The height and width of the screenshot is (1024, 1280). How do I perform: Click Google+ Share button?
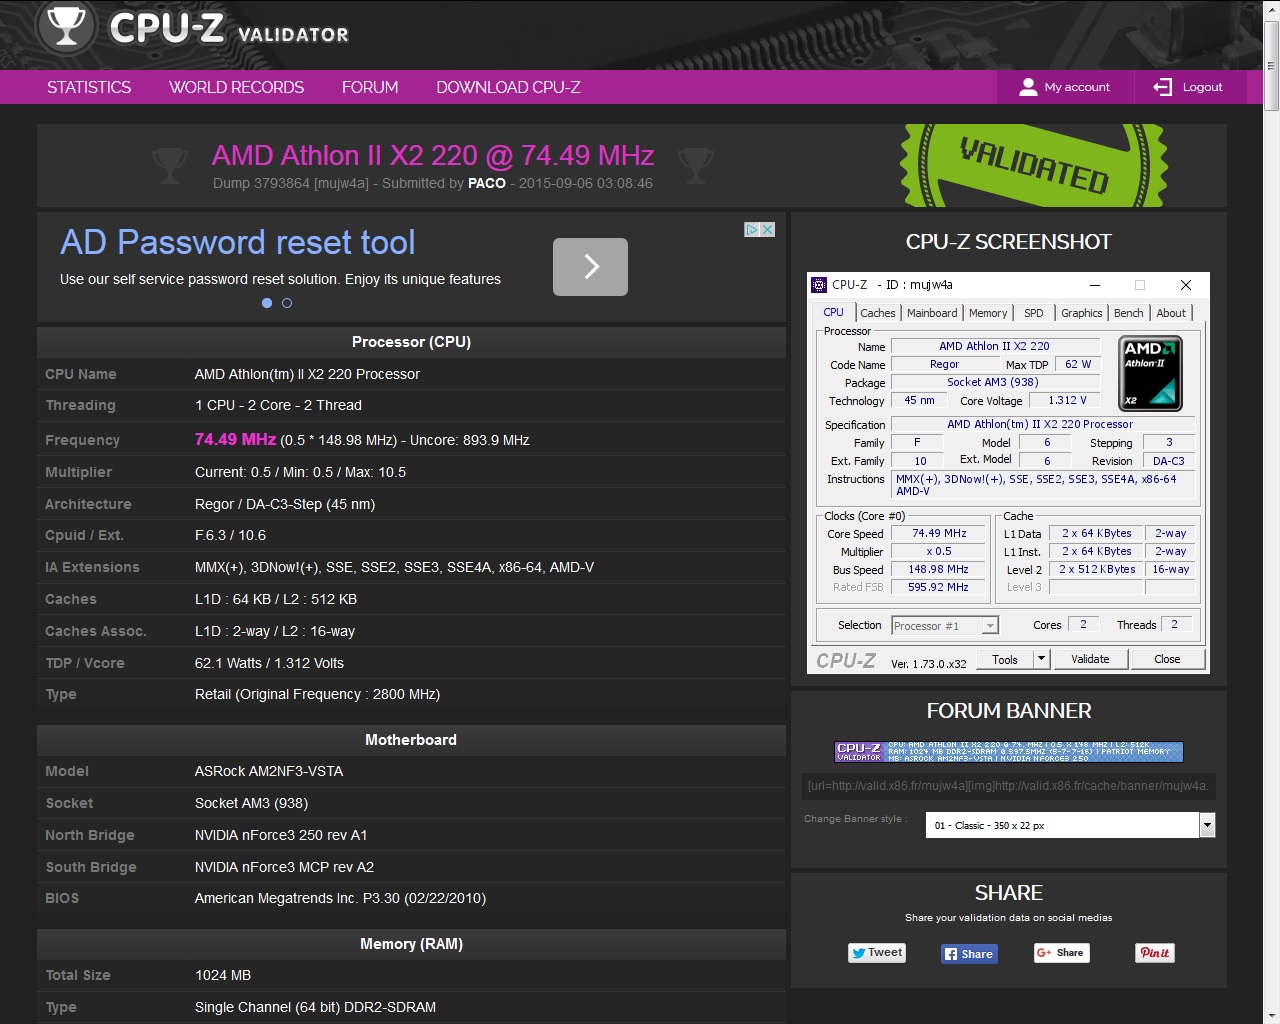1061,953
